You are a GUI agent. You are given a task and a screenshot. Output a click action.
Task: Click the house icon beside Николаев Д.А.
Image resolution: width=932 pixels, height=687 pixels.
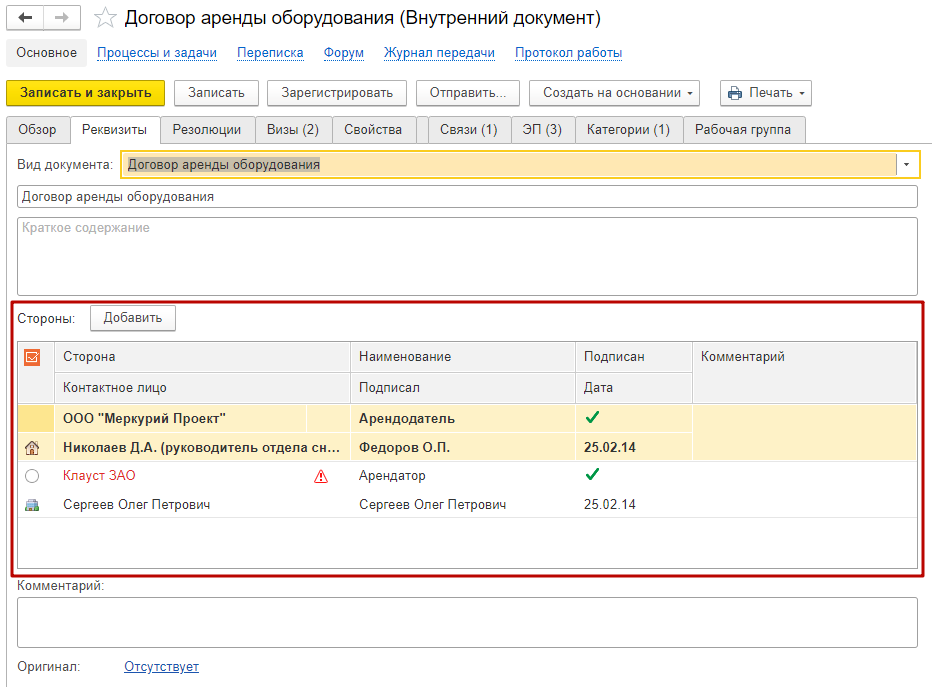coord(32,448)
